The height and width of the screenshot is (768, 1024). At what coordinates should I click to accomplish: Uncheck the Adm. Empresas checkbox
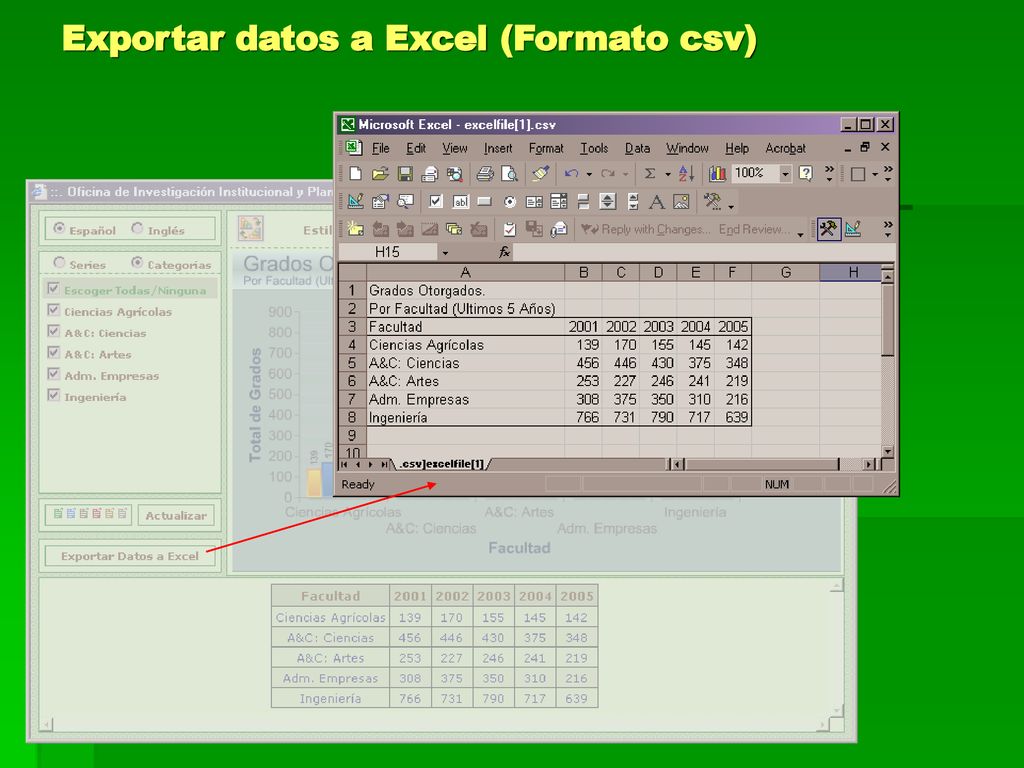(x=54, y=374)
